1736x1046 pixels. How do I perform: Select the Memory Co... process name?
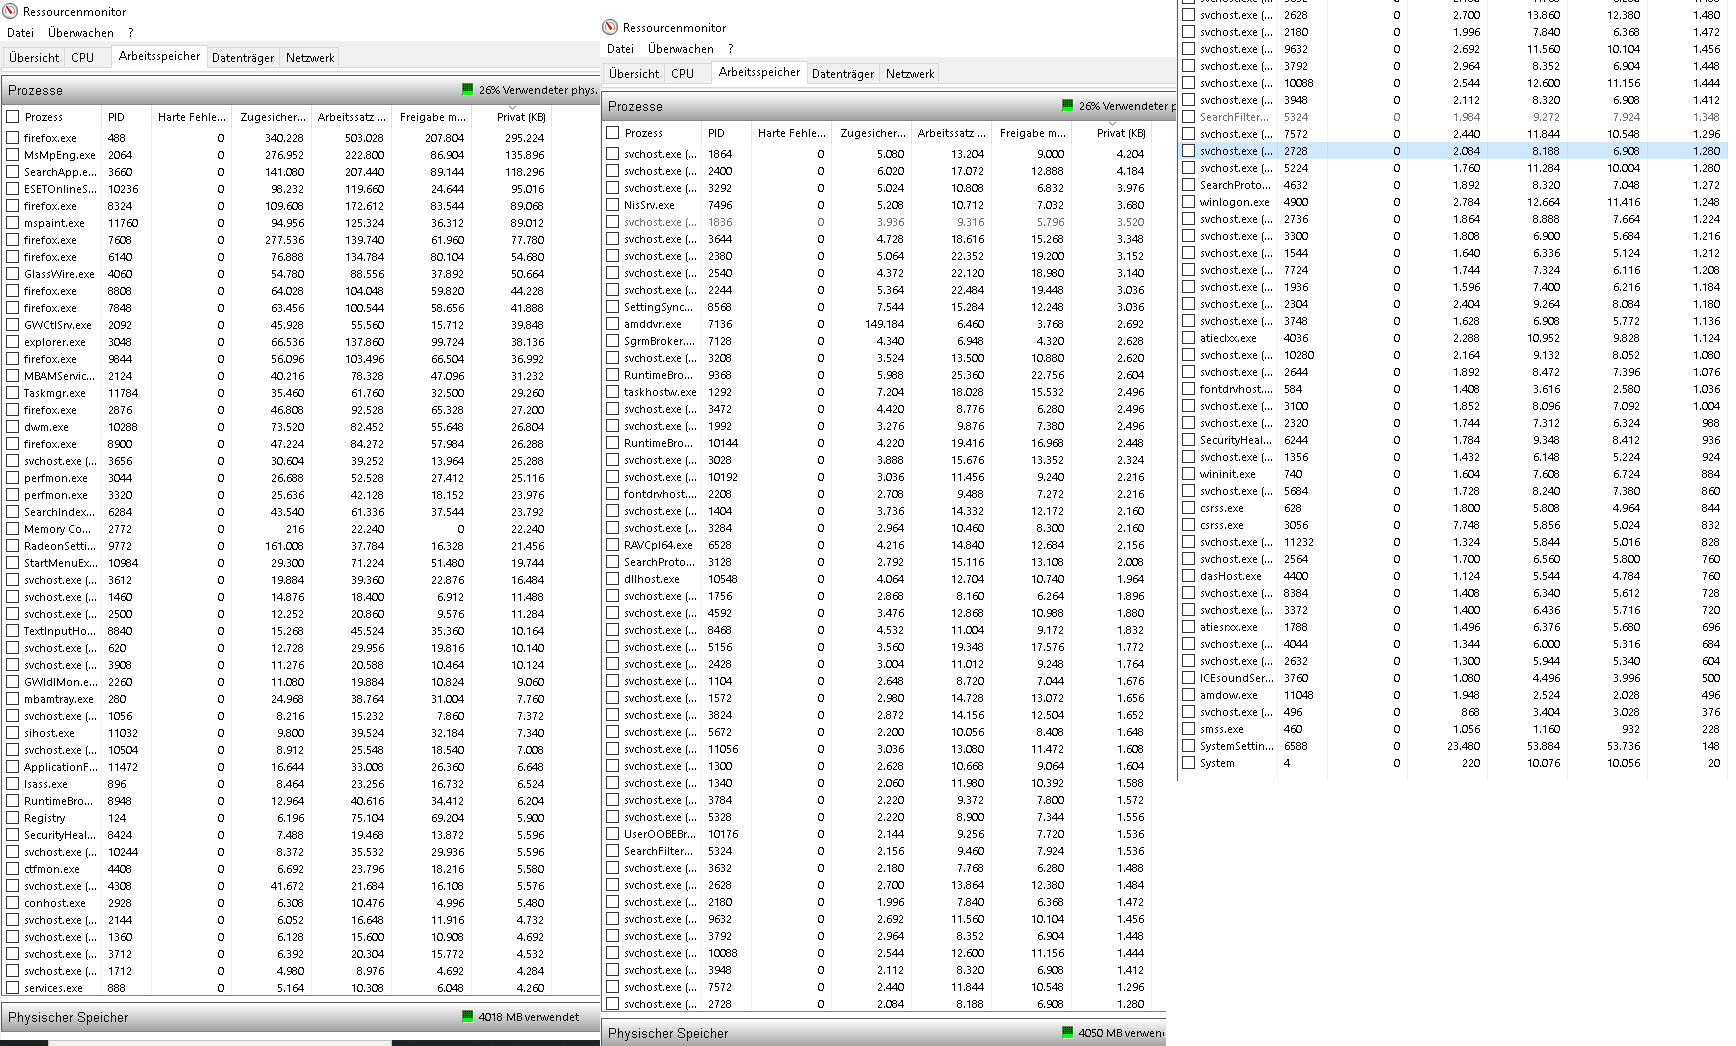tap(57, 529)
